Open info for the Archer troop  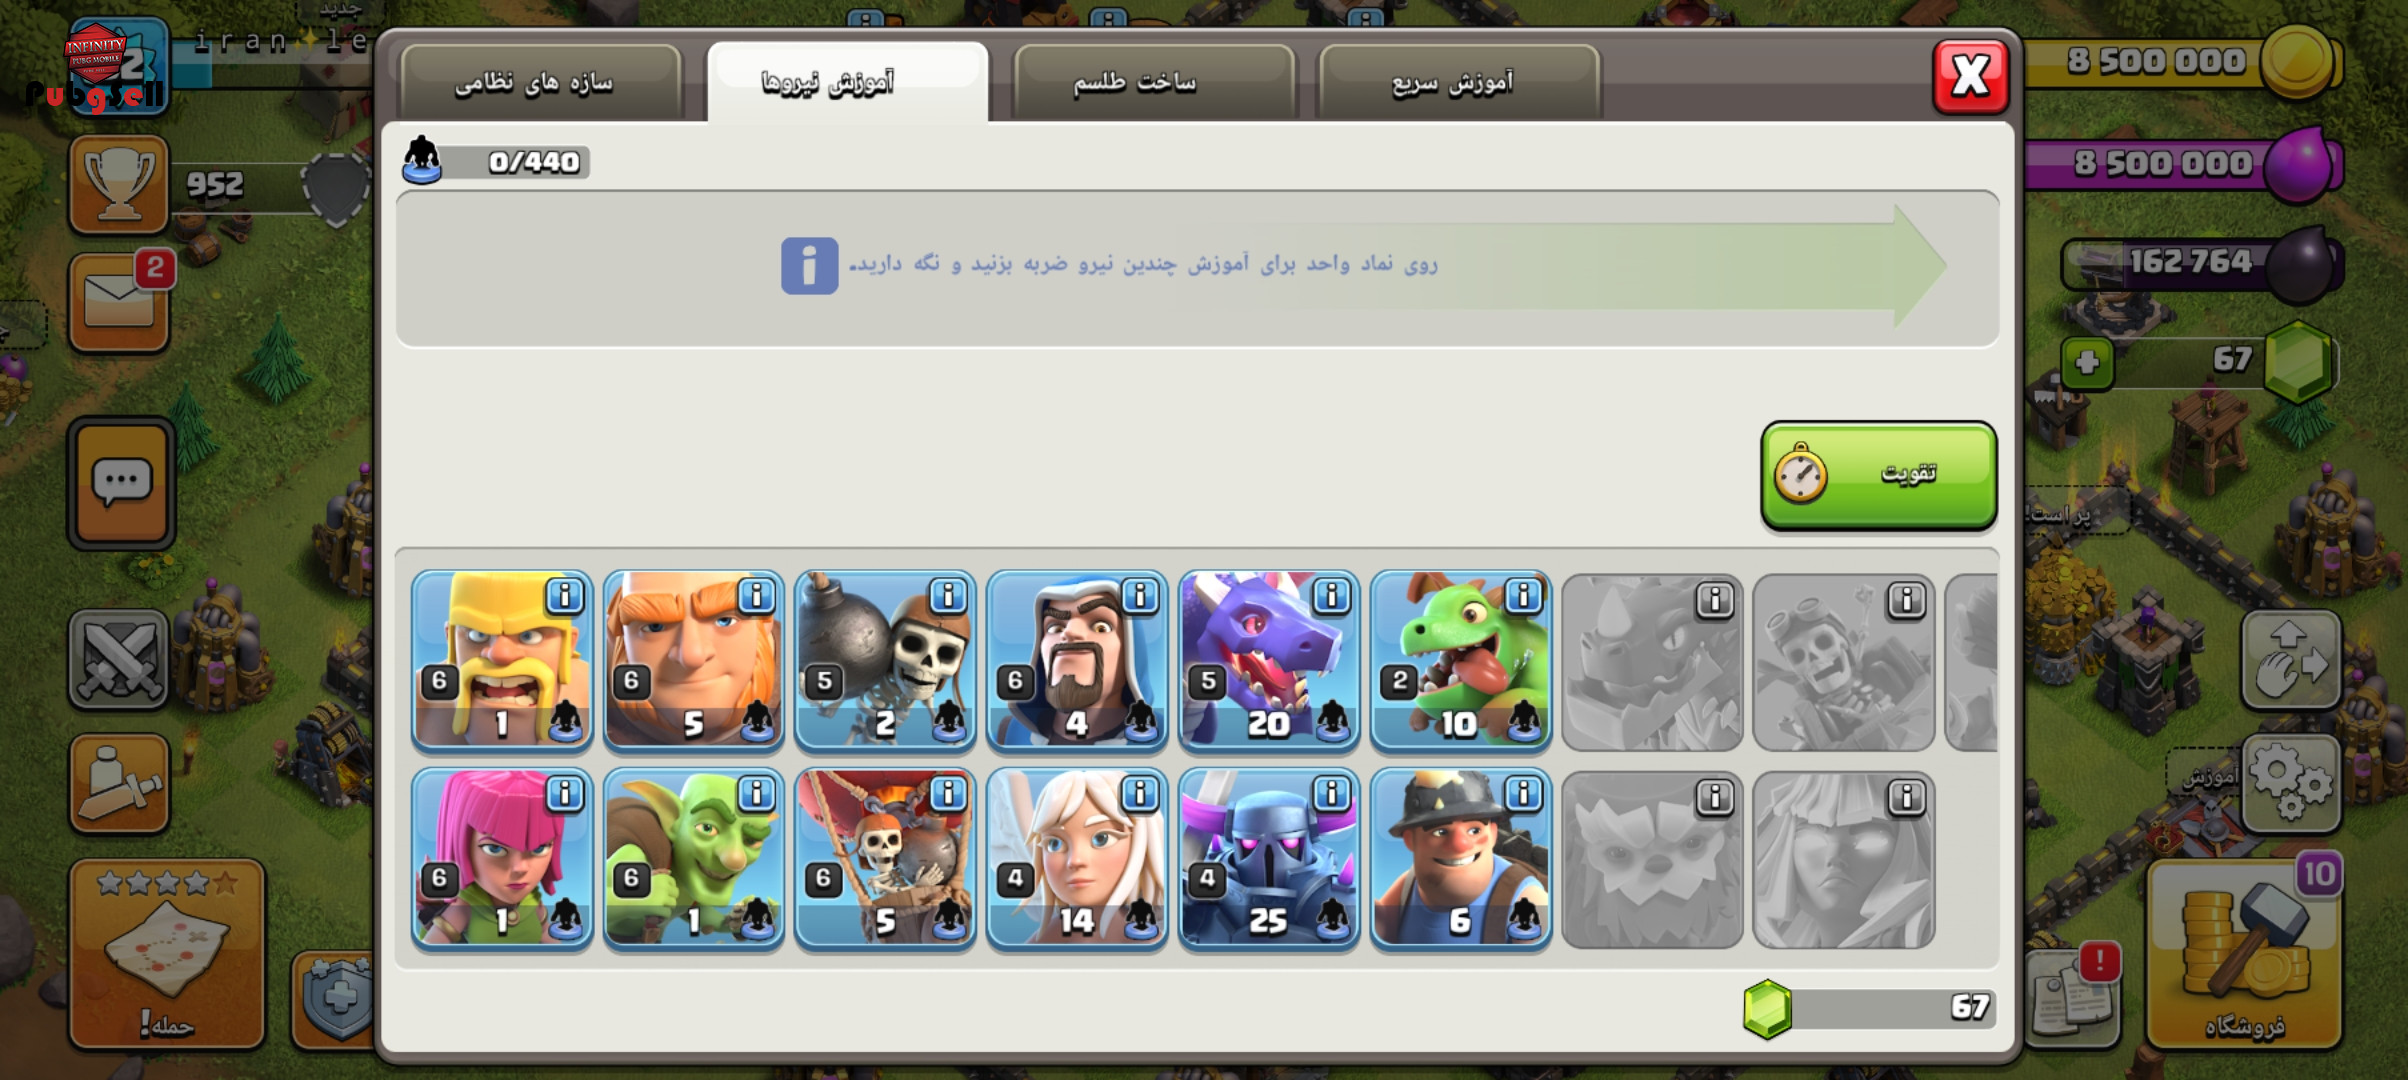click(x=565, y=794)
